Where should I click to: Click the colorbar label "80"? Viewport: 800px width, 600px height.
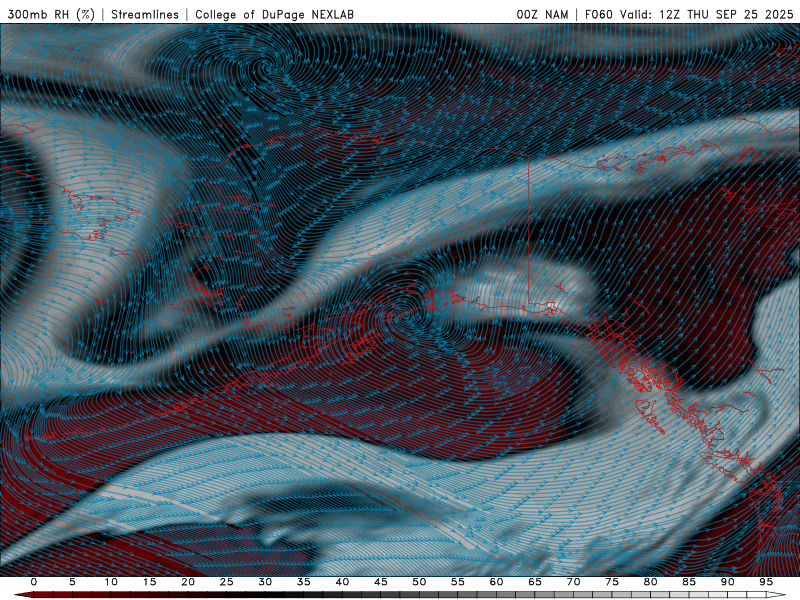pyautogui.click(x=650, y=582)
